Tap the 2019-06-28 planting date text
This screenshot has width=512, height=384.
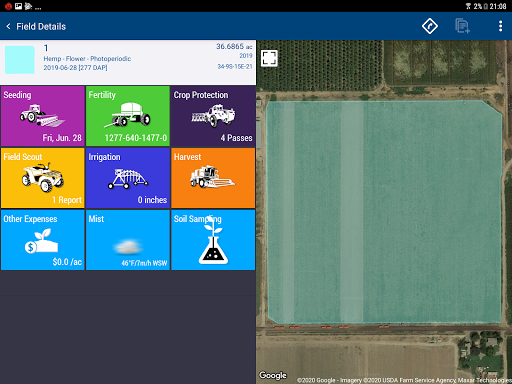coord(75,68)
